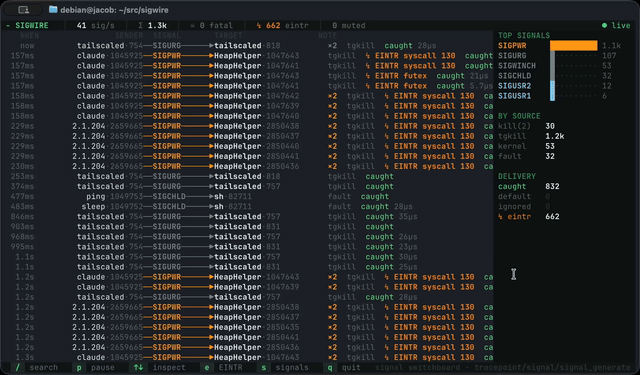The image size is (640, 375).
Task: Click the folder icon beside debian@jacob path
Action: pyautogui.click(x=53, y=9)
